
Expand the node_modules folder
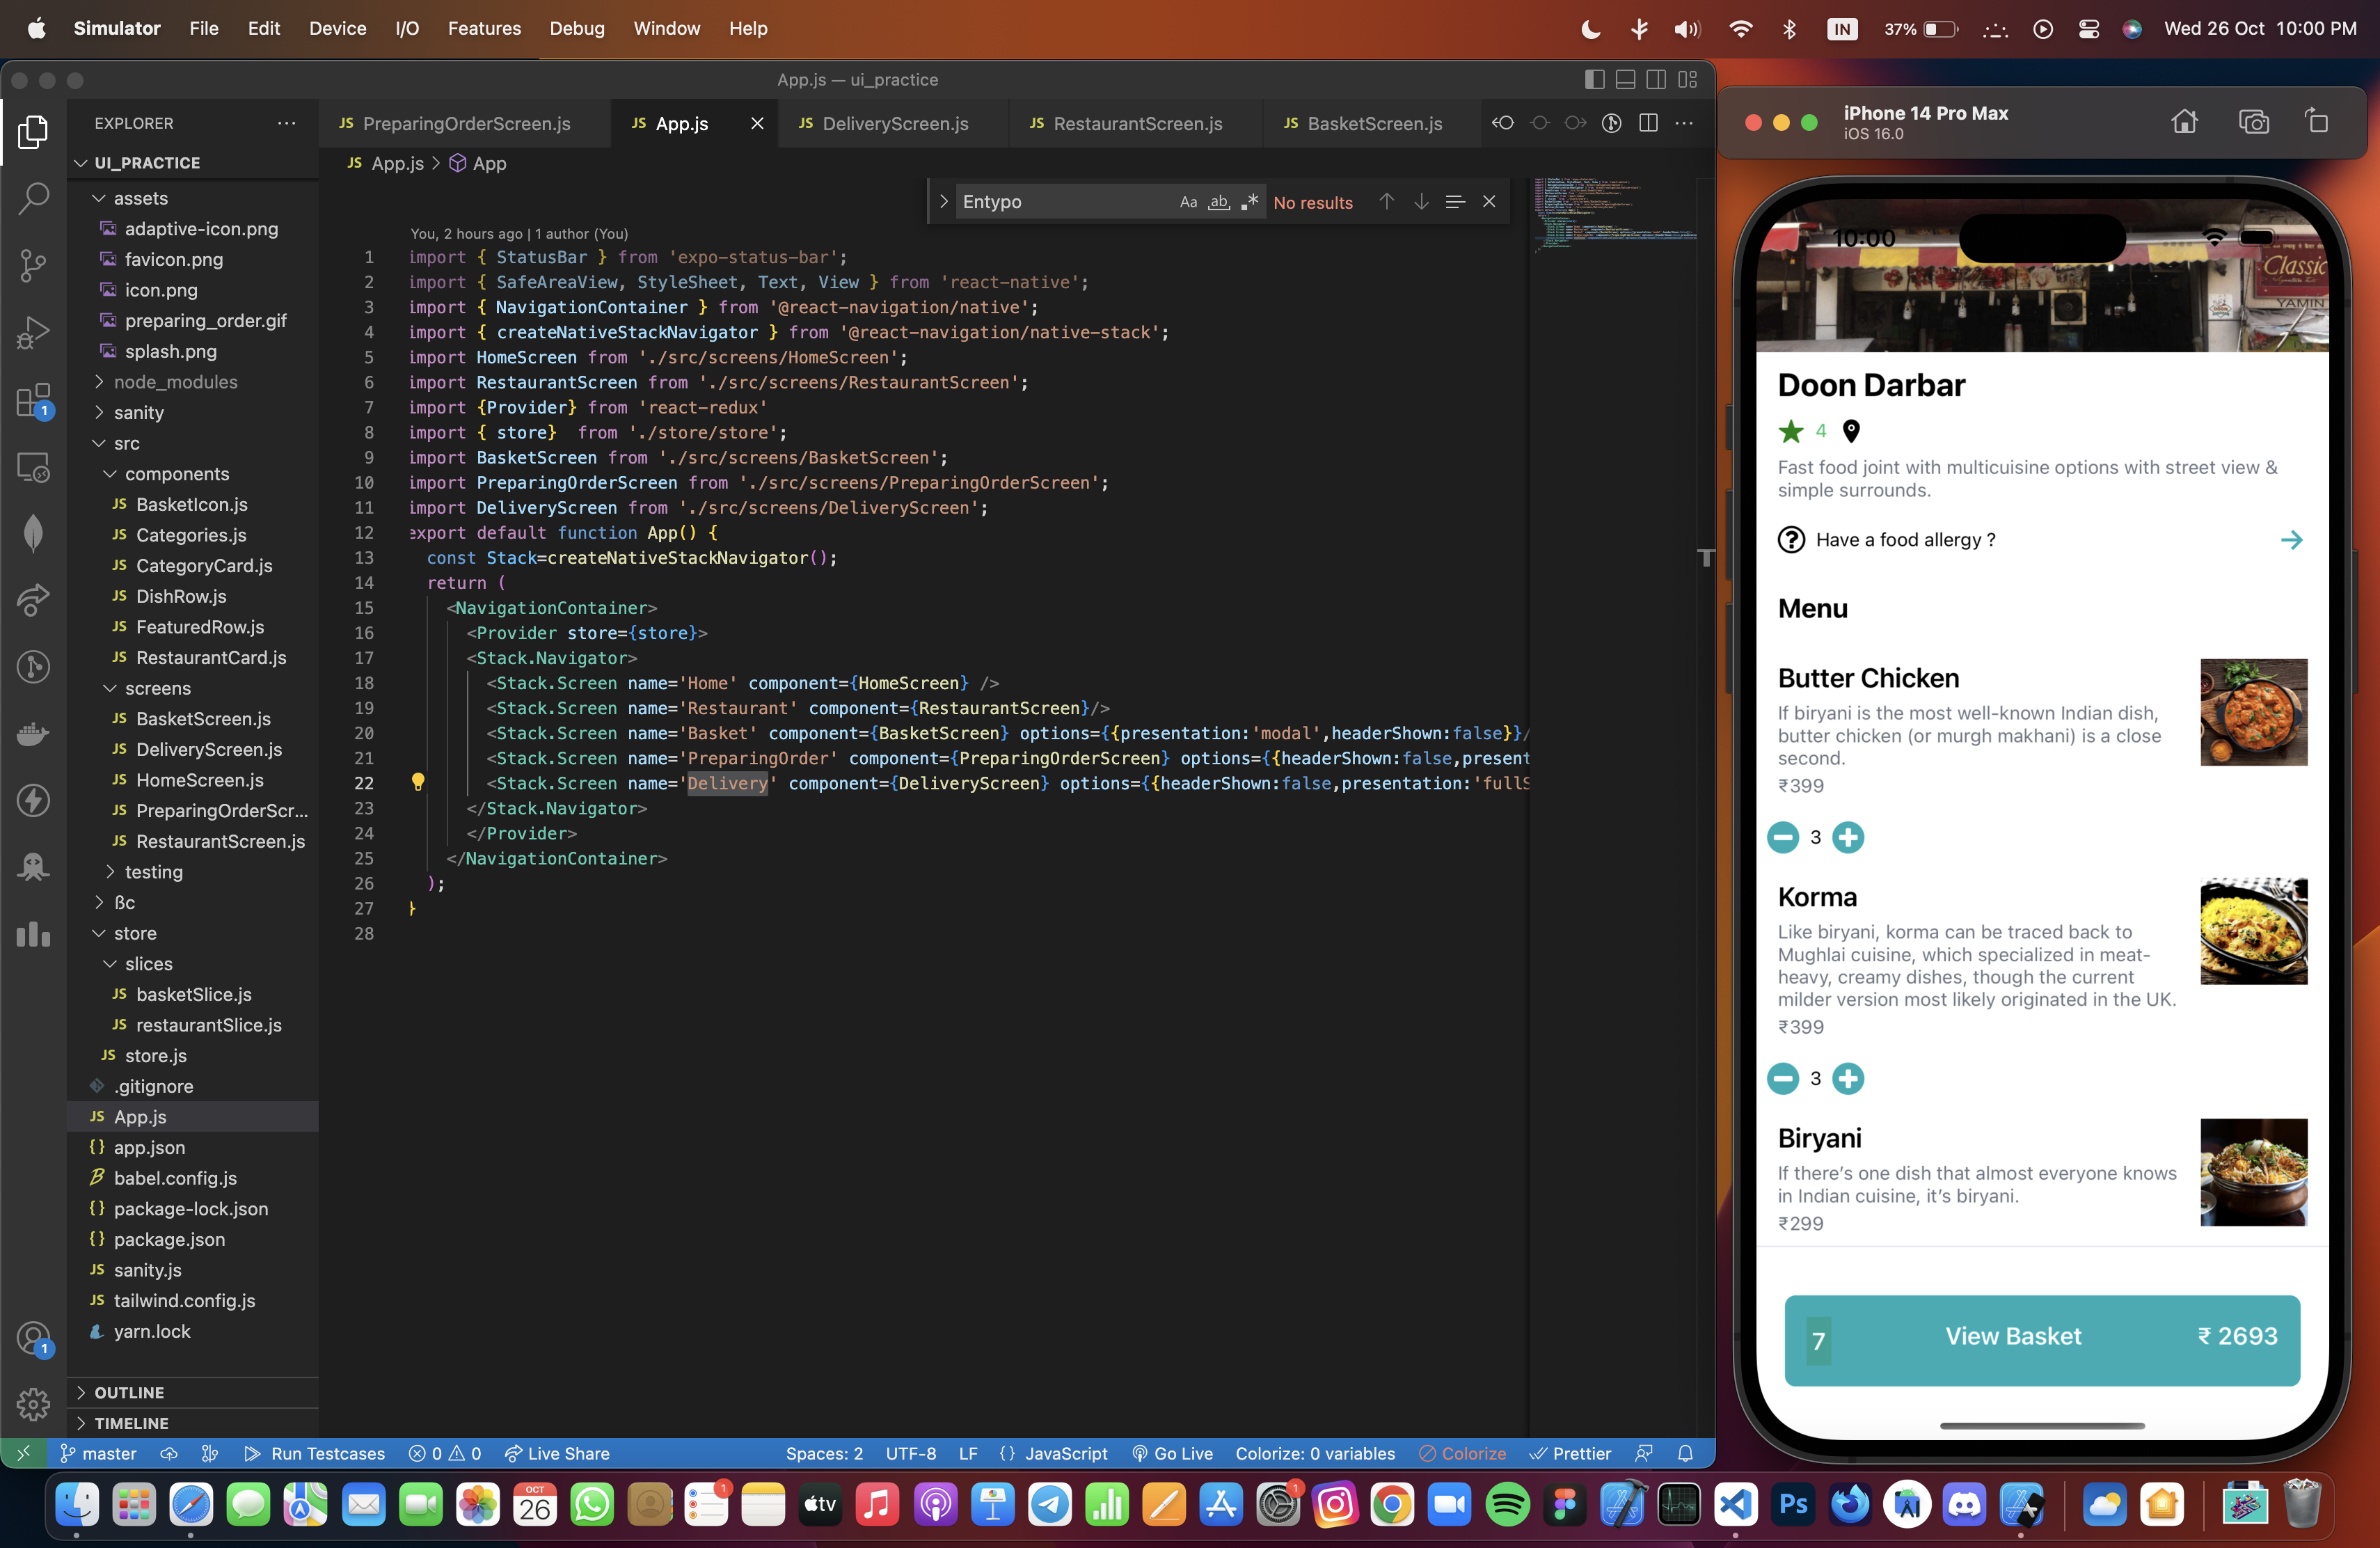click(x=99, y=381)
